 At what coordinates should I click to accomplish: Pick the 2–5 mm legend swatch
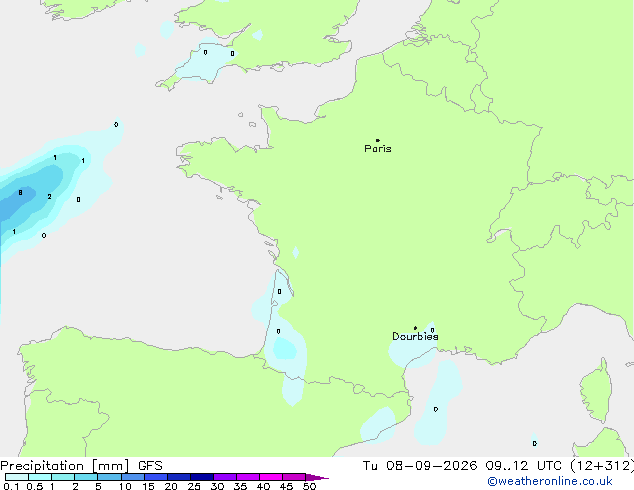tap(86, 477)
